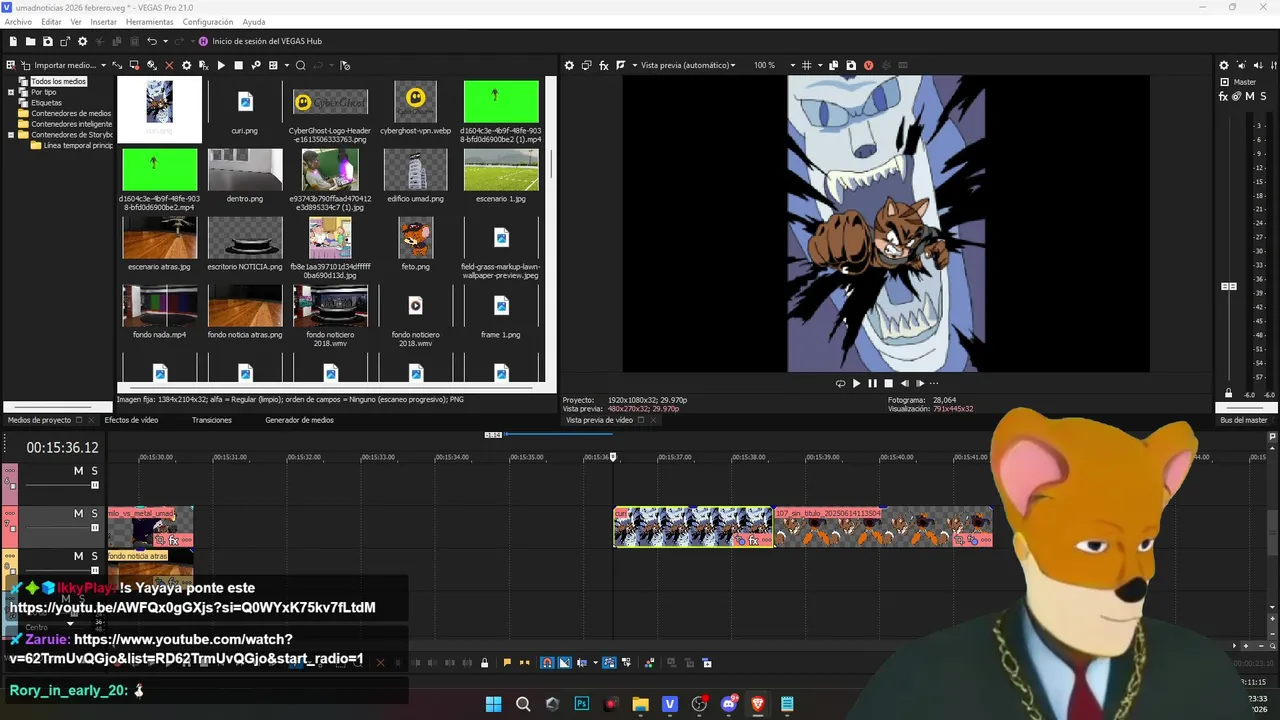Open Media FX in the Project Media toolbar
The width and height of the screenshot is (1280, 720).
tap(204, 65)
